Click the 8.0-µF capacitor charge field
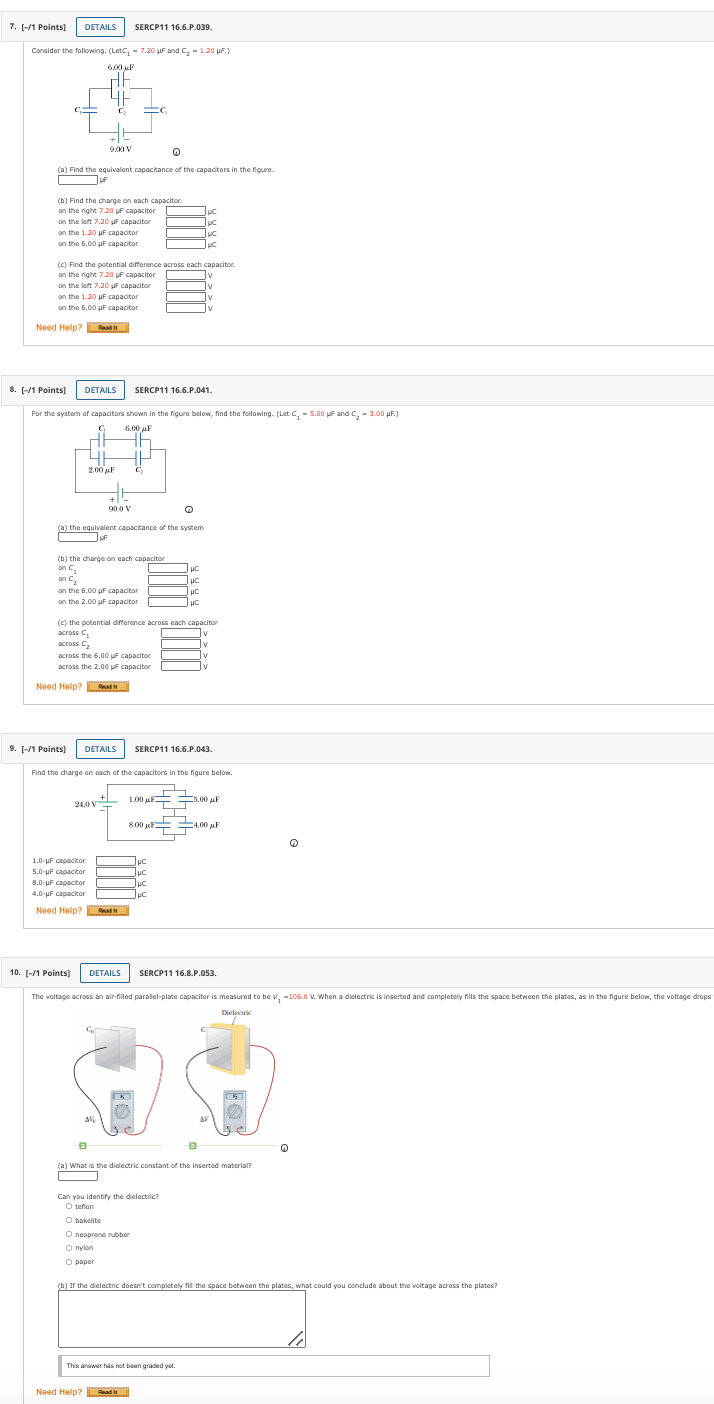 click(x=115, y=883)
